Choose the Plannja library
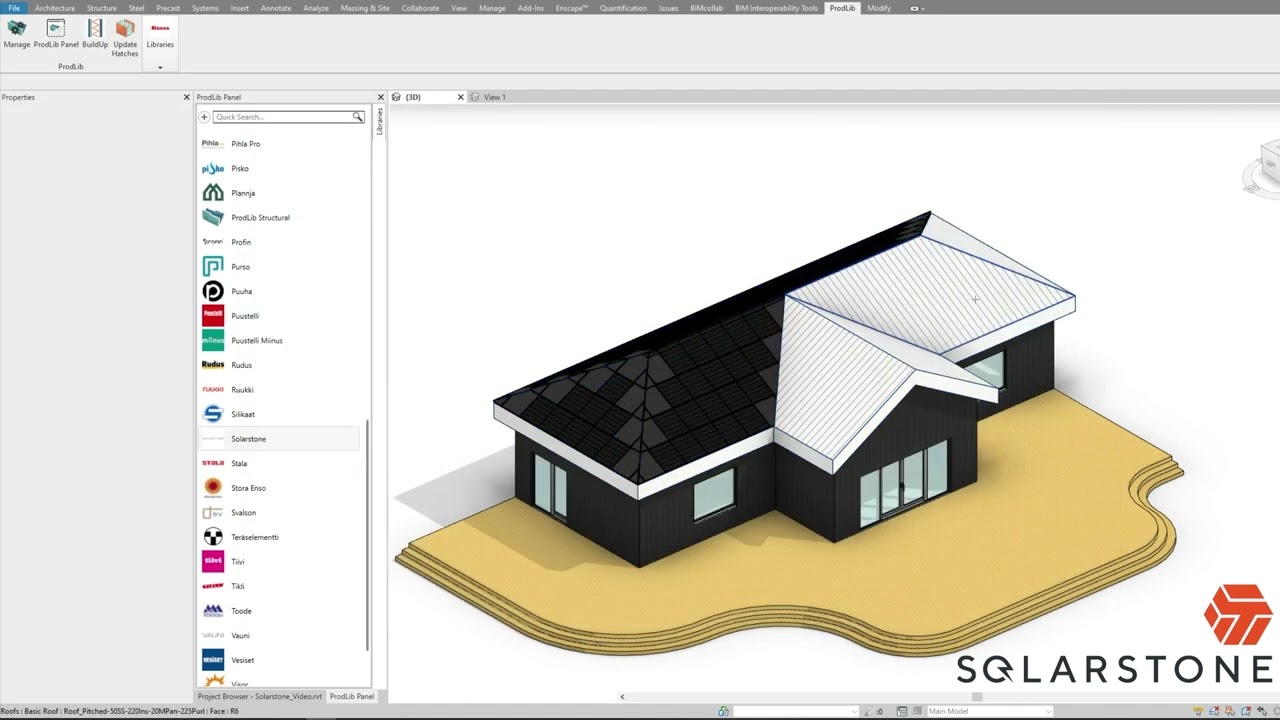 (x=279, y=193)
